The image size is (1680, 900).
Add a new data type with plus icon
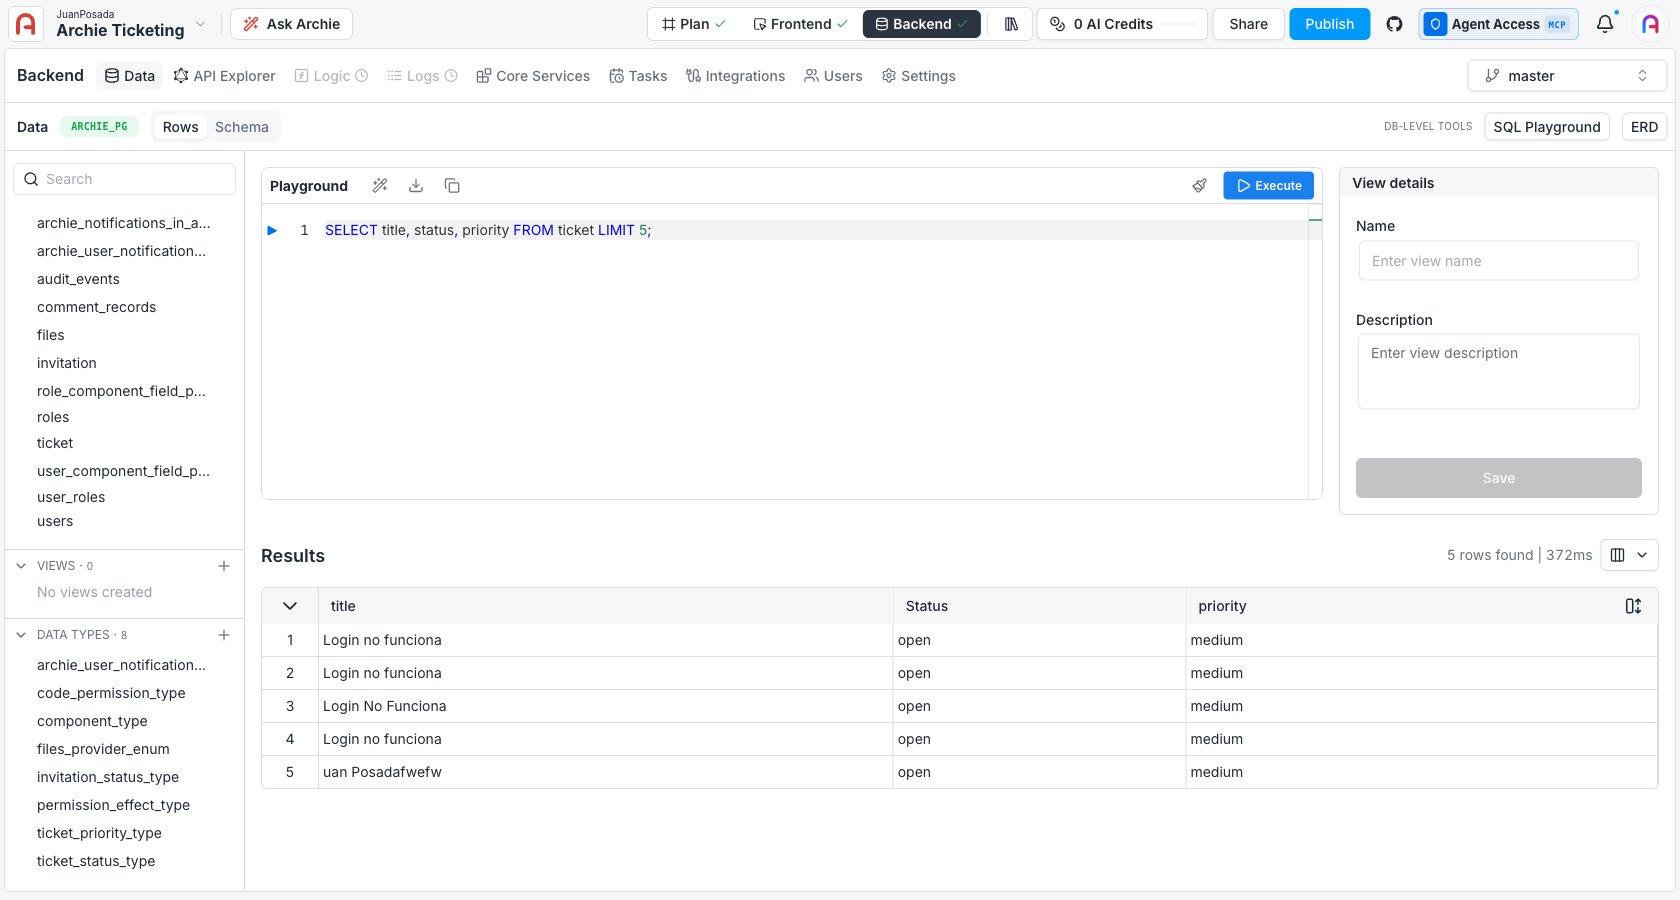pos(224,635)
